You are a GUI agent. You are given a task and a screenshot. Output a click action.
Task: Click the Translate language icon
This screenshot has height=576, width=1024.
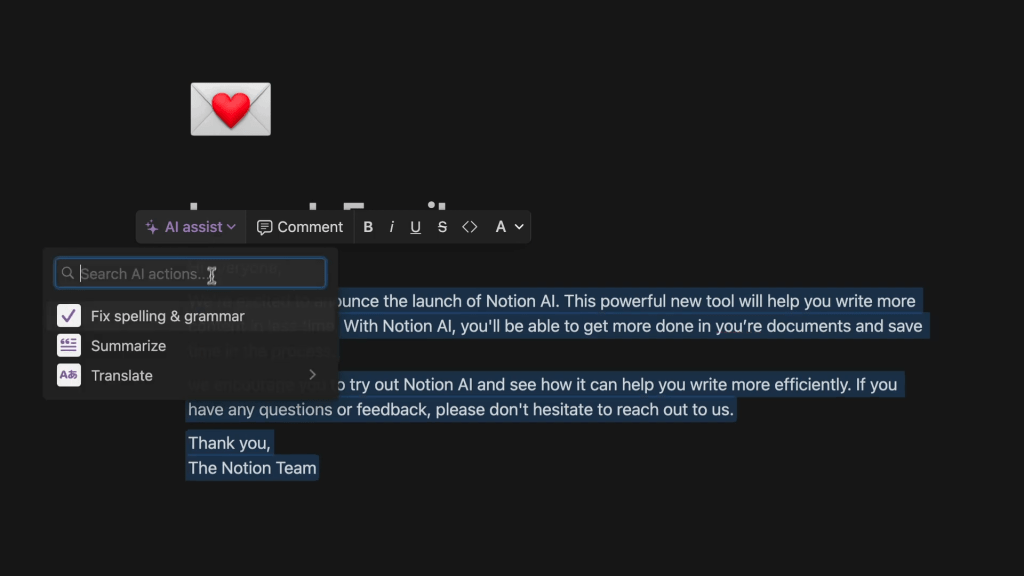click(x=69, y=376)
